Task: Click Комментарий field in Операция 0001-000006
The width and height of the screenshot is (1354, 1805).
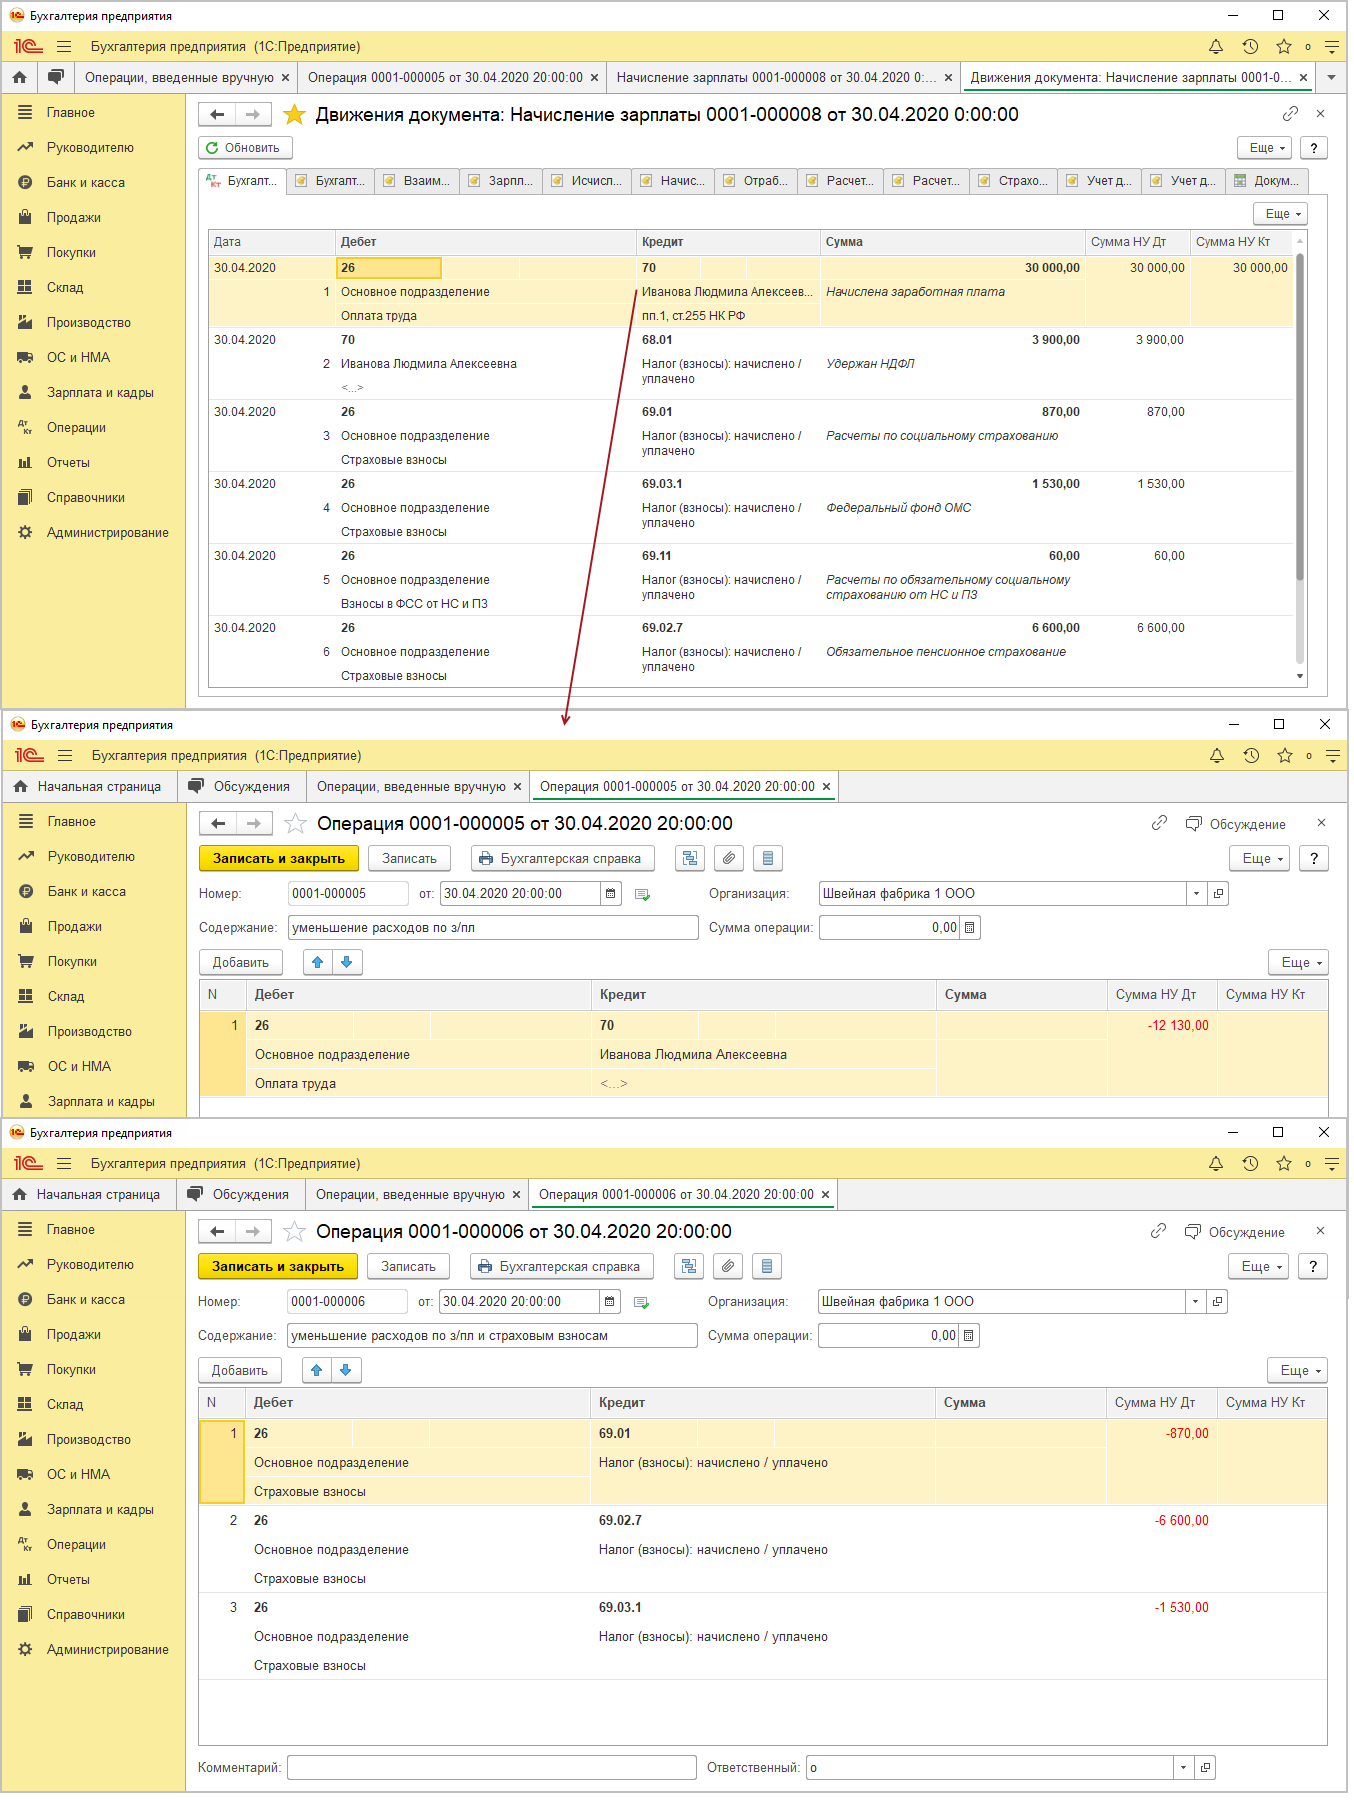Action: tap(492, 1768)
